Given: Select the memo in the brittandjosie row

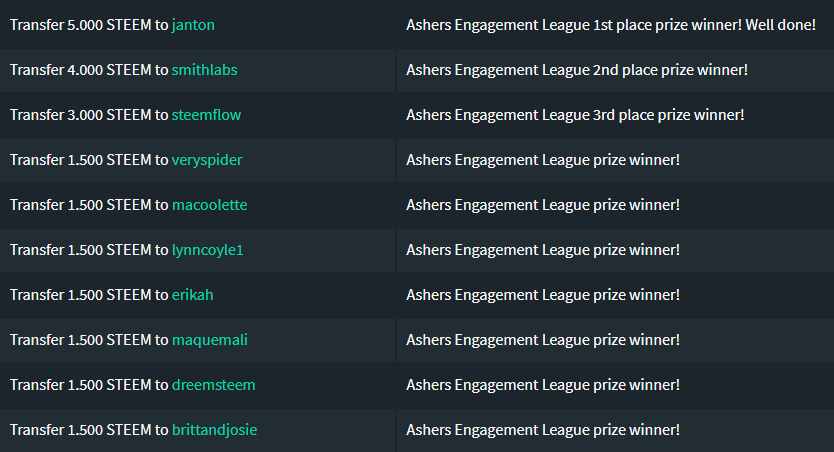Looking at the screenshot, I should (543, 429).
